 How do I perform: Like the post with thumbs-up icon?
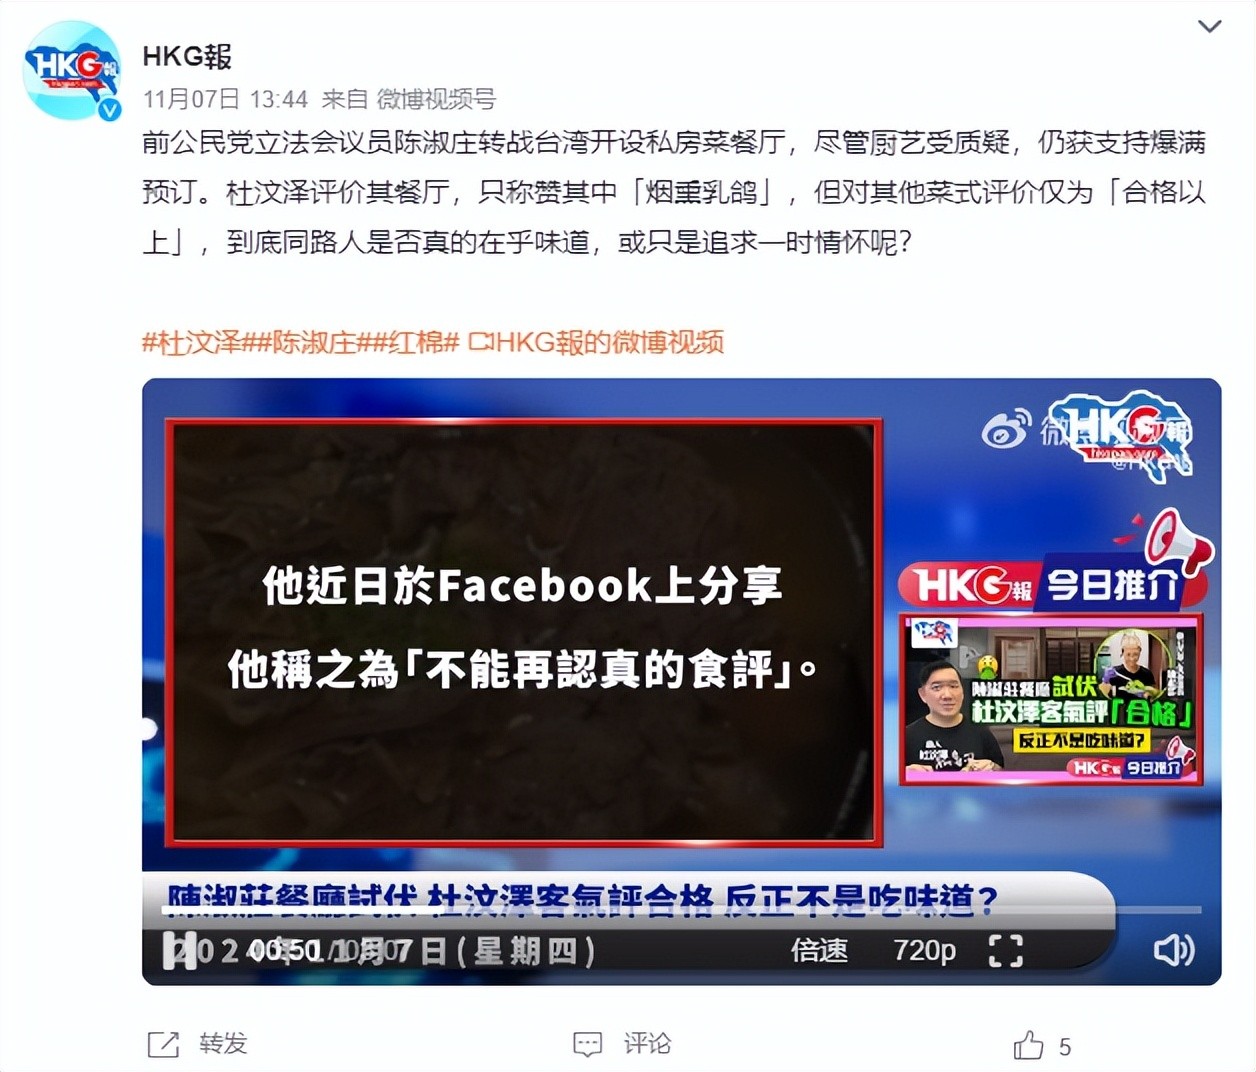click(1028, 1045)
